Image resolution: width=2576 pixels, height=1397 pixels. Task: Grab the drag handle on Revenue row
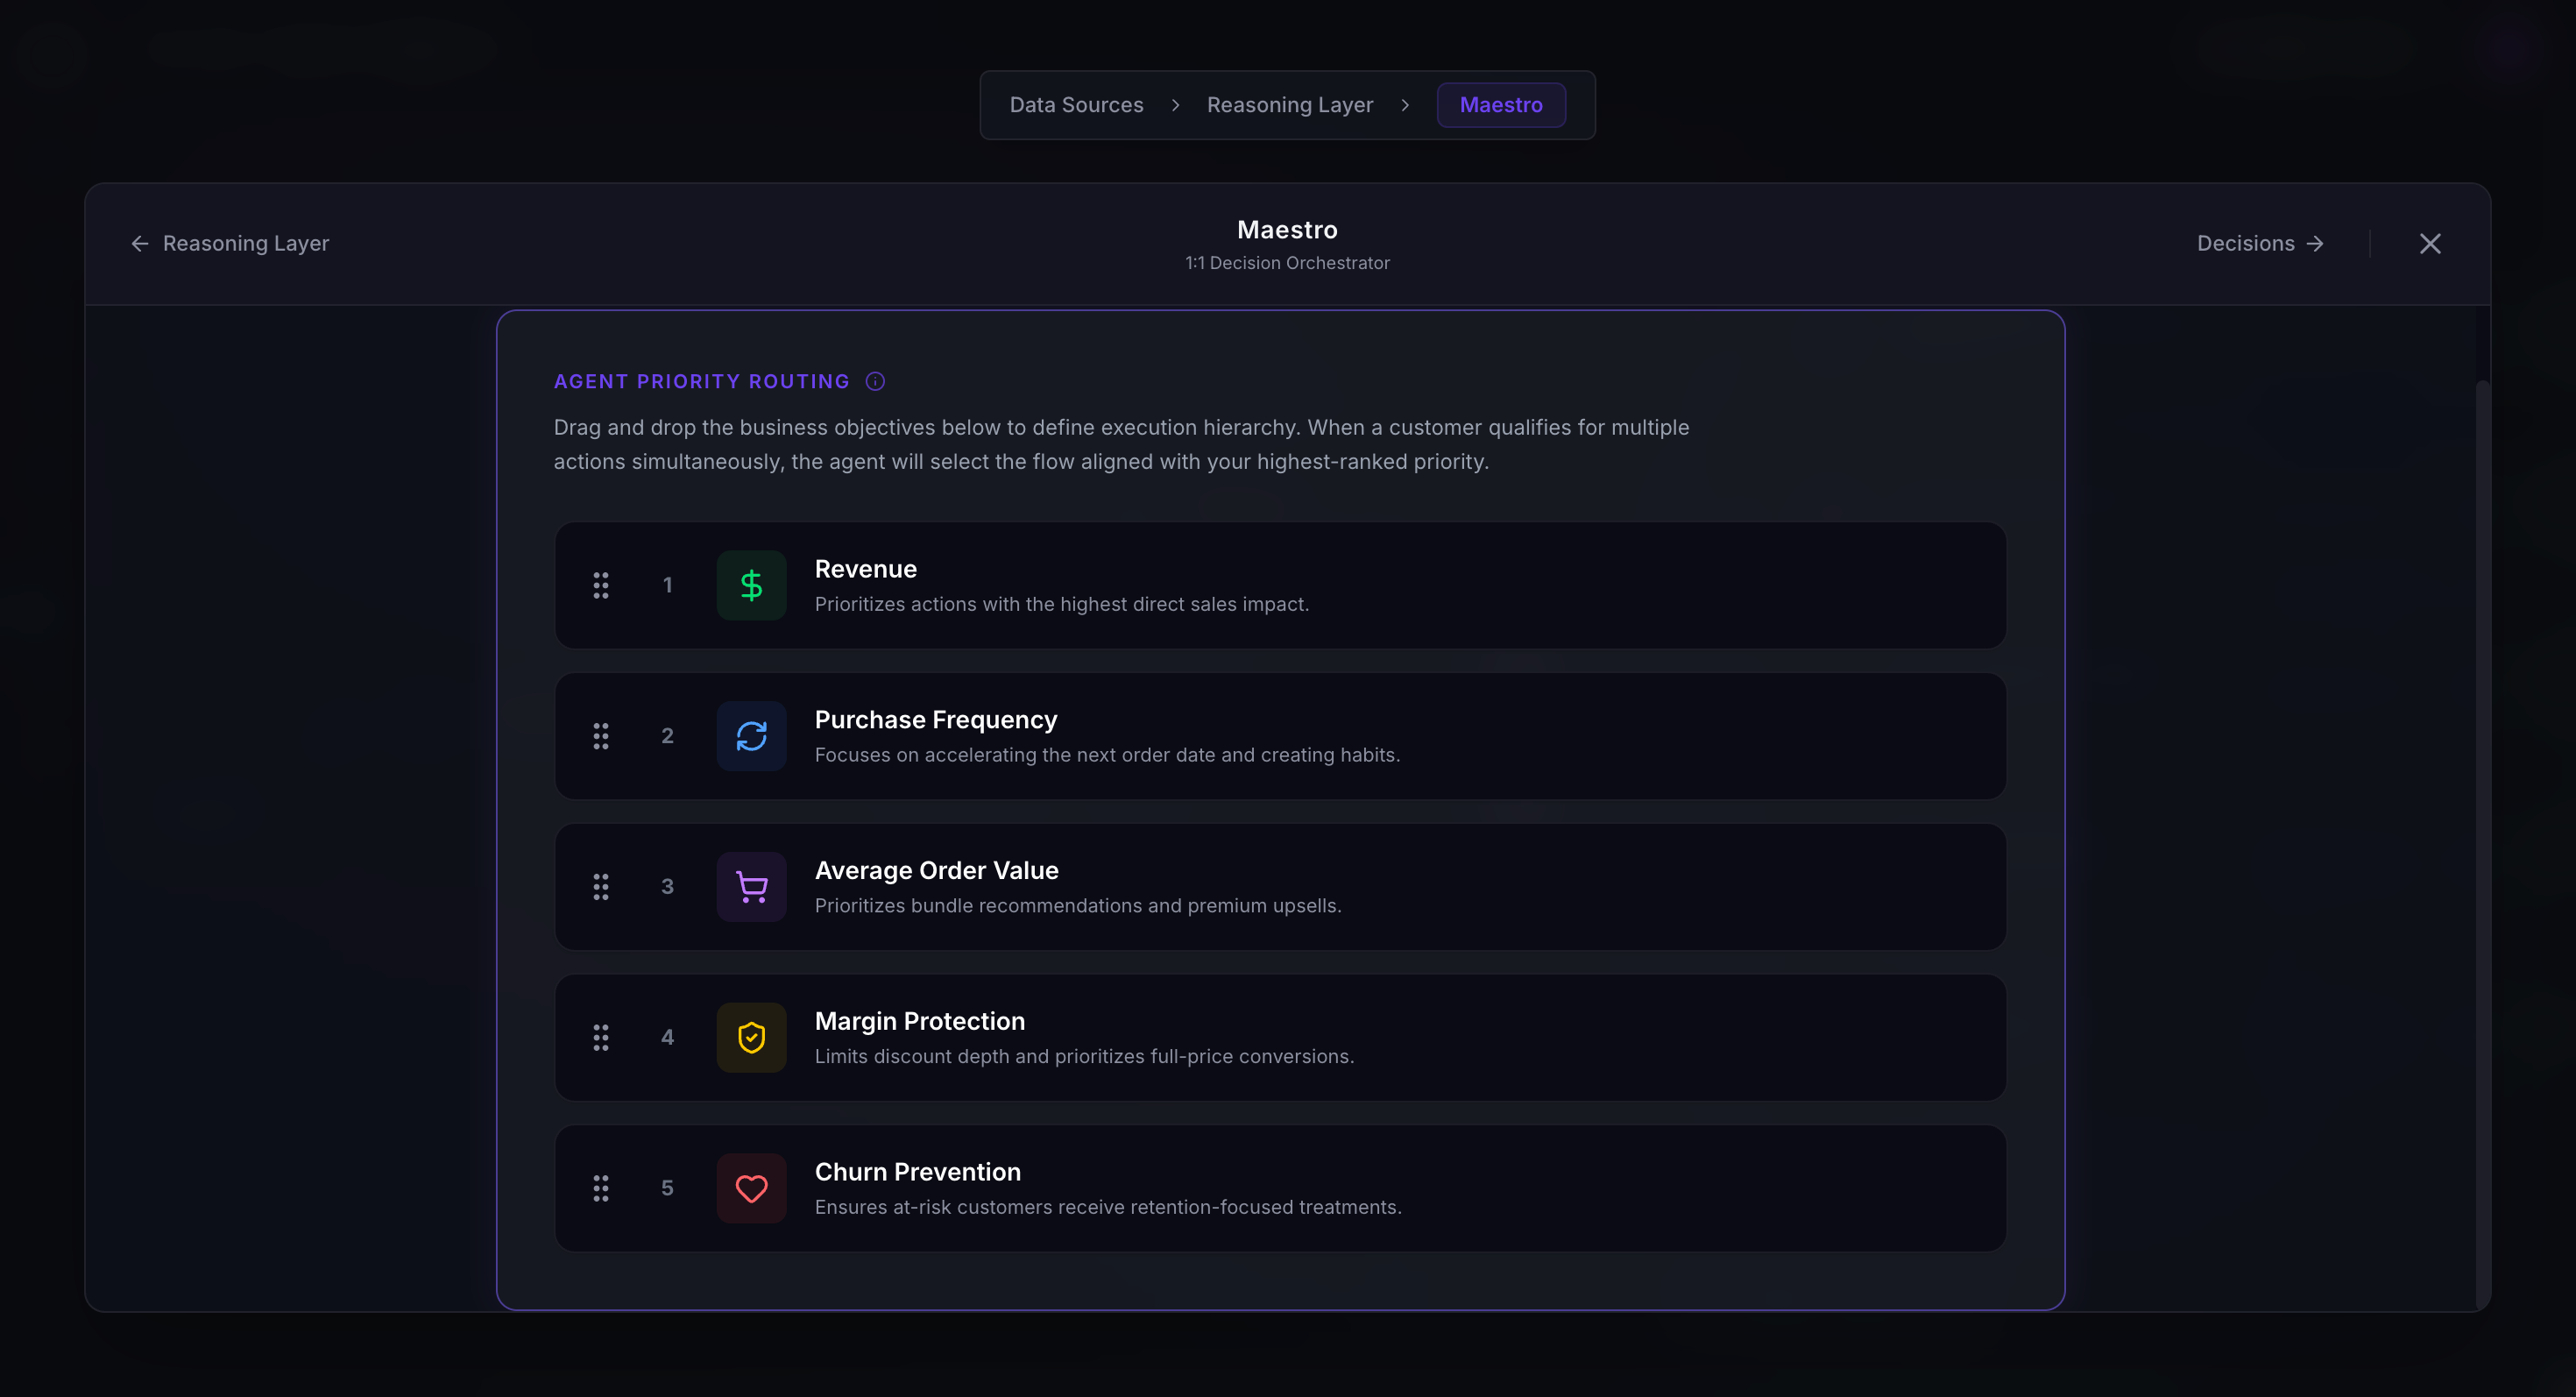point(601,585)
